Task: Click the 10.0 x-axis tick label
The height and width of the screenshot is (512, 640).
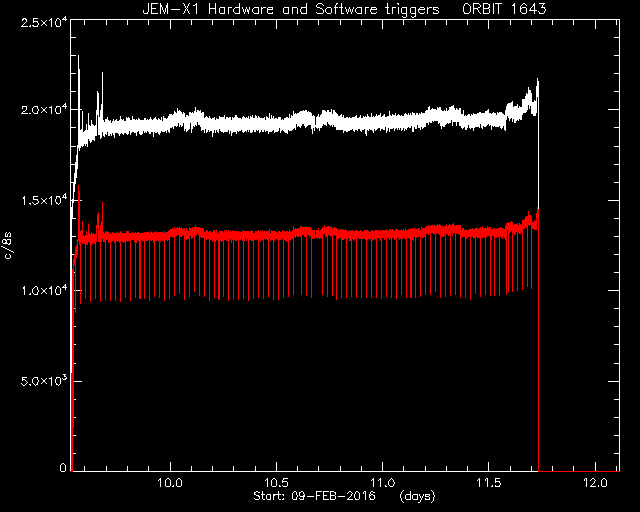Action: tap(170, 483)
